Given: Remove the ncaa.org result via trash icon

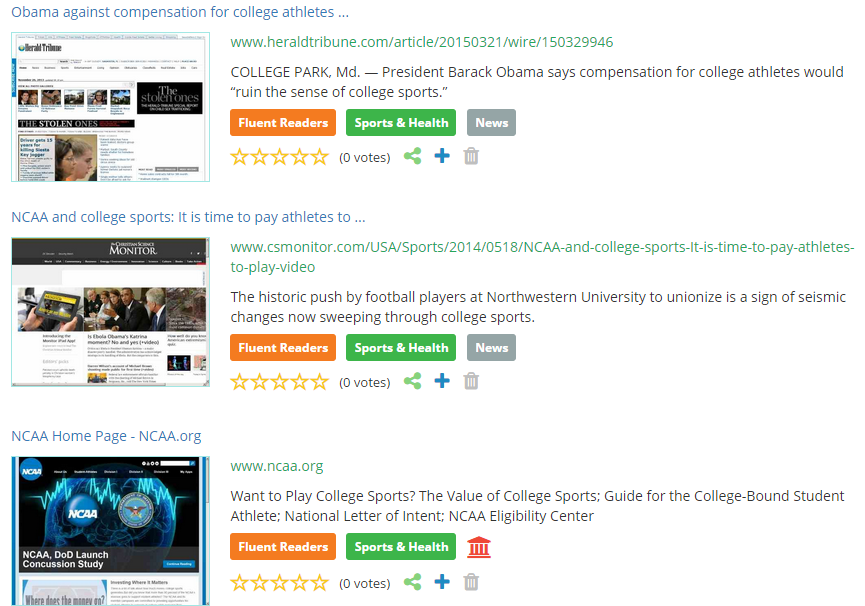Looking at the screenshot, I should click(471, 582).
